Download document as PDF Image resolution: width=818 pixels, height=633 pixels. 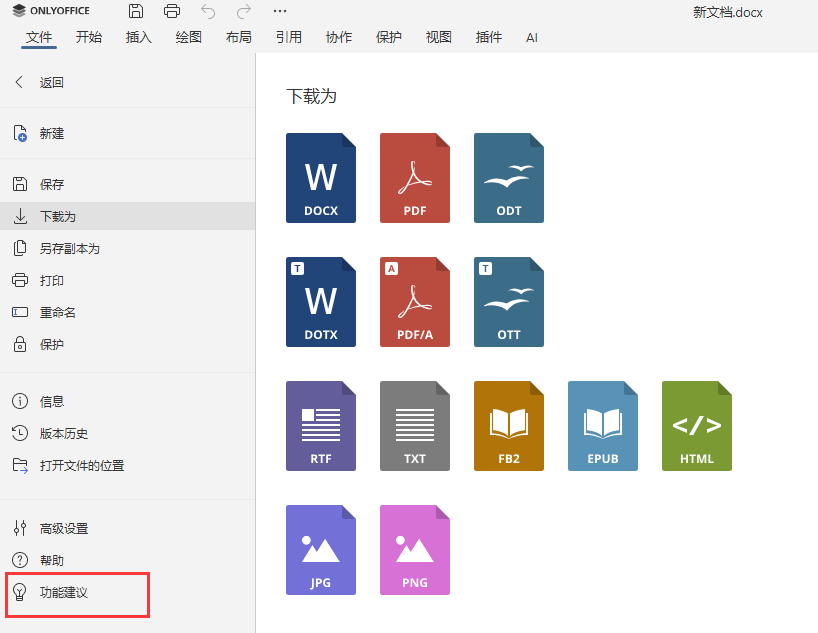(415, 178)
